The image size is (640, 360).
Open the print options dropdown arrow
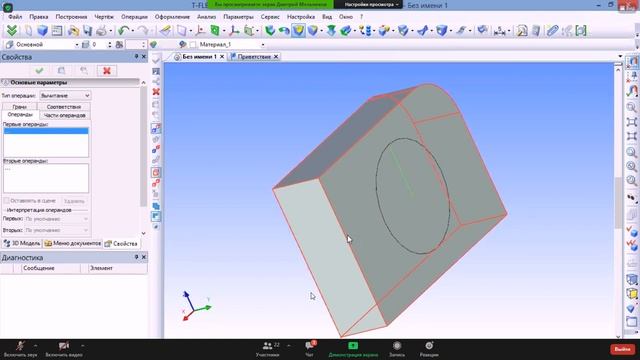pyautogui.click(x=110, y=31)
